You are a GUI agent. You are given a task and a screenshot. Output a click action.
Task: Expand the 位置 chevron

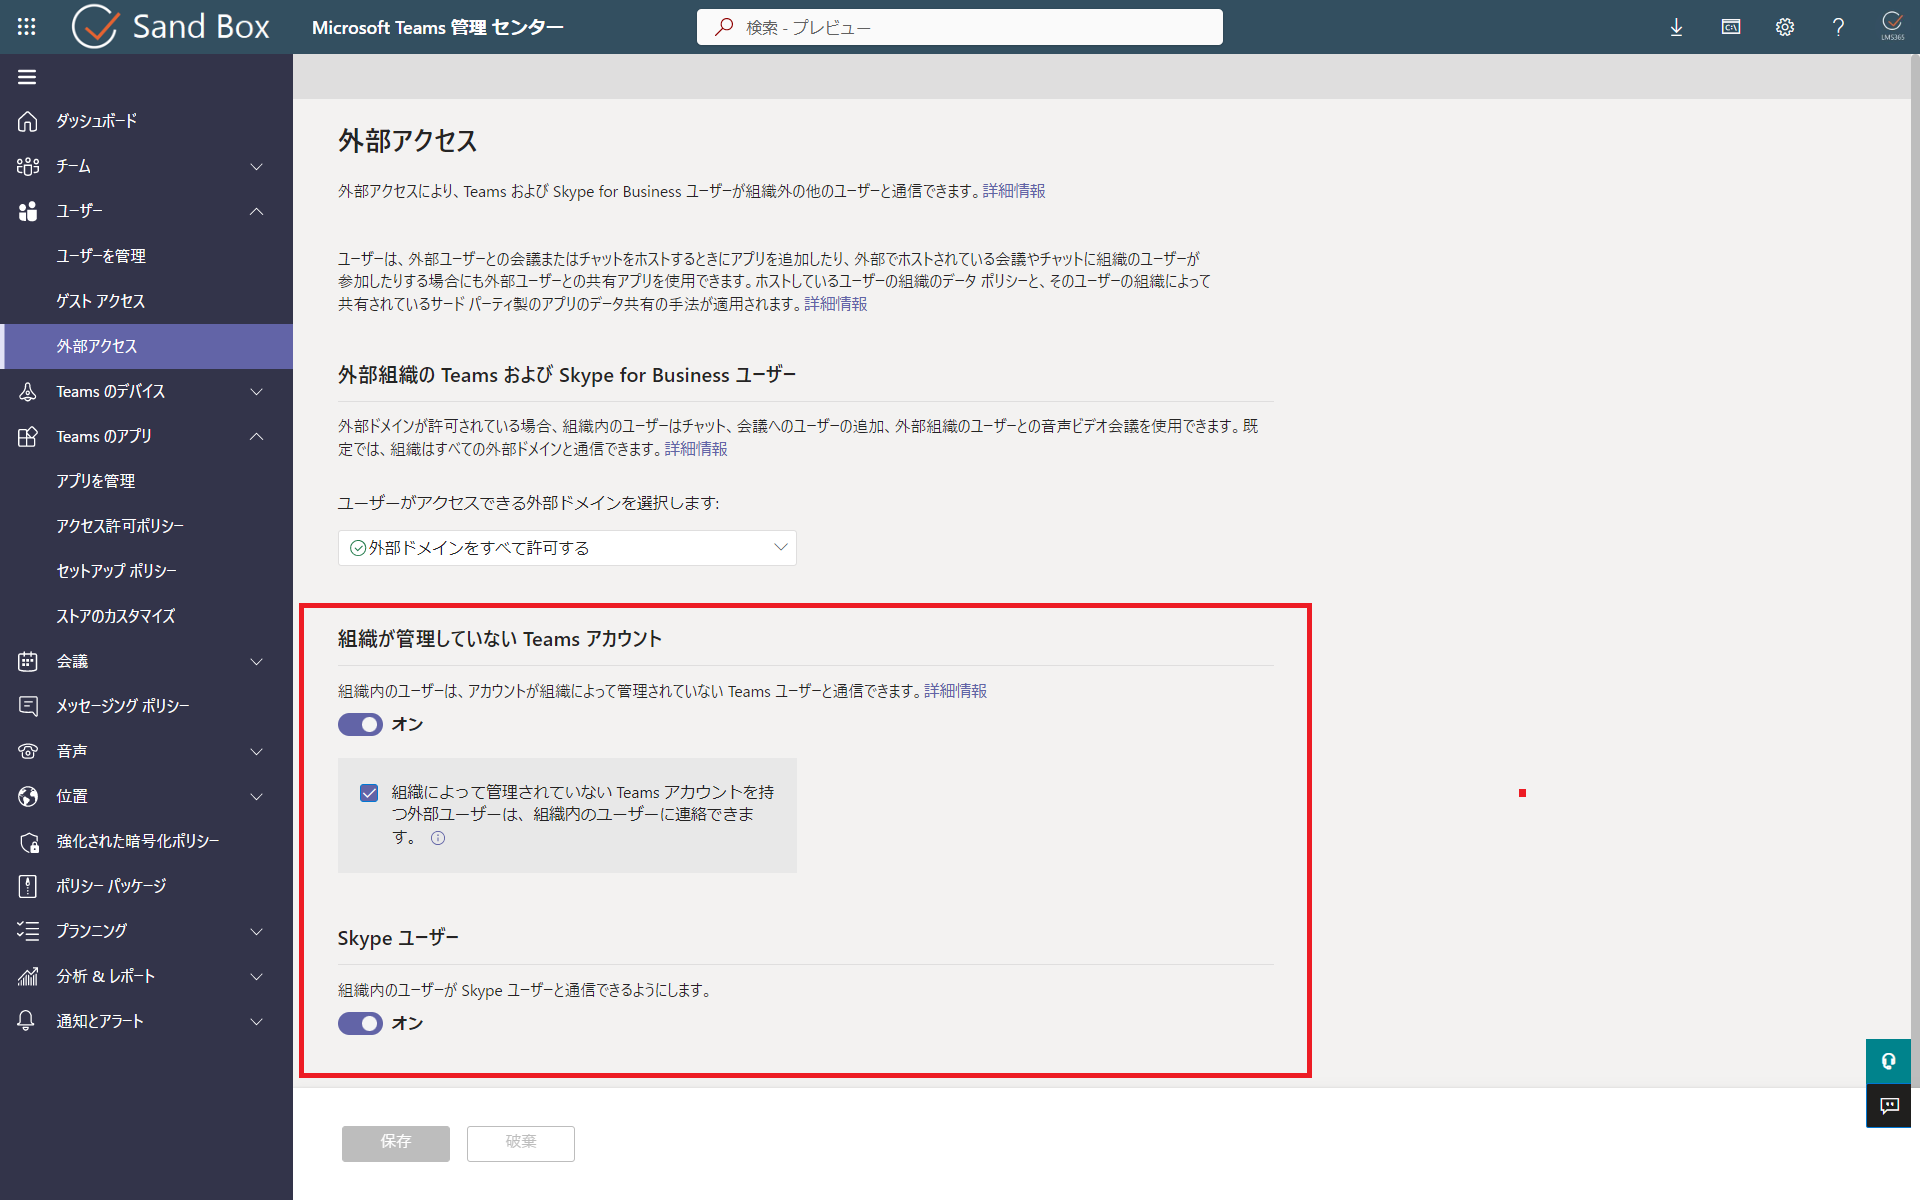pos(257,797)
